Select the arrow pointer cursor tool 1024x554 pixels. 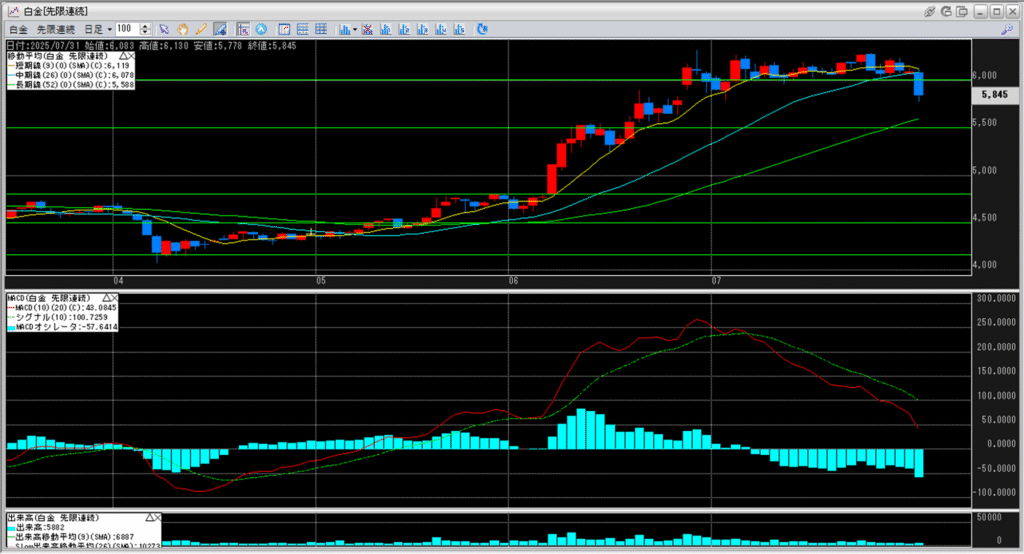164,29
